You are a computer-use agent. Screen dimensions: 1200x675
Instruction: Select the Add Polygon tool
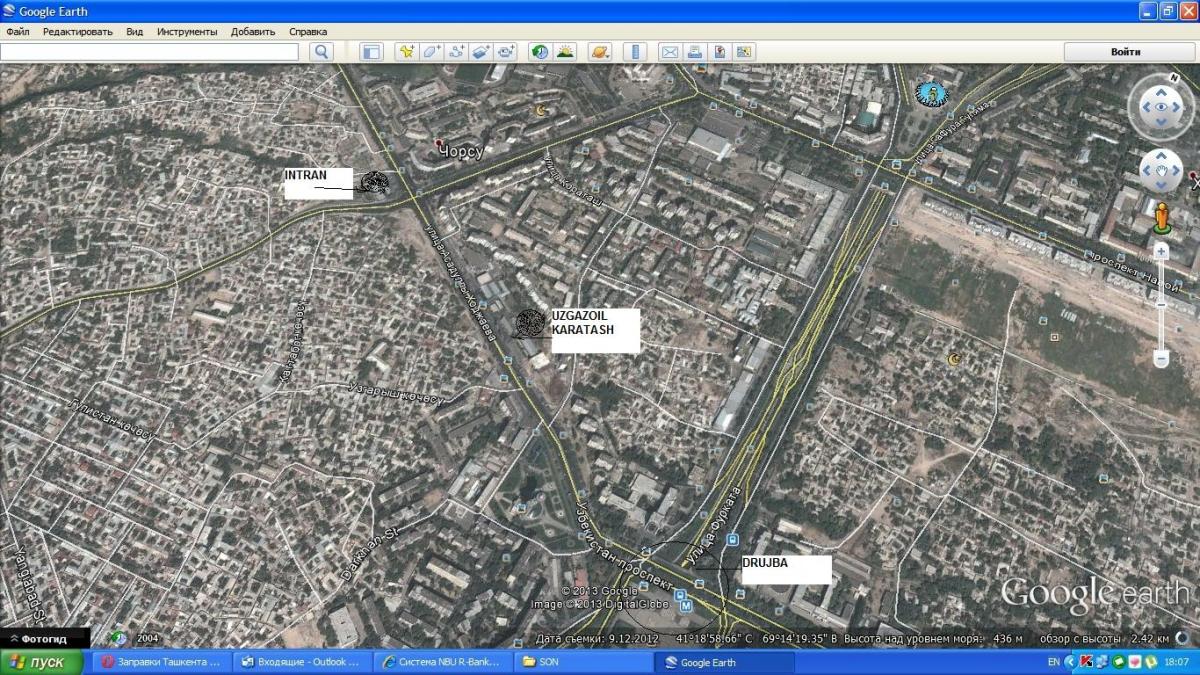tap(431, 52)
